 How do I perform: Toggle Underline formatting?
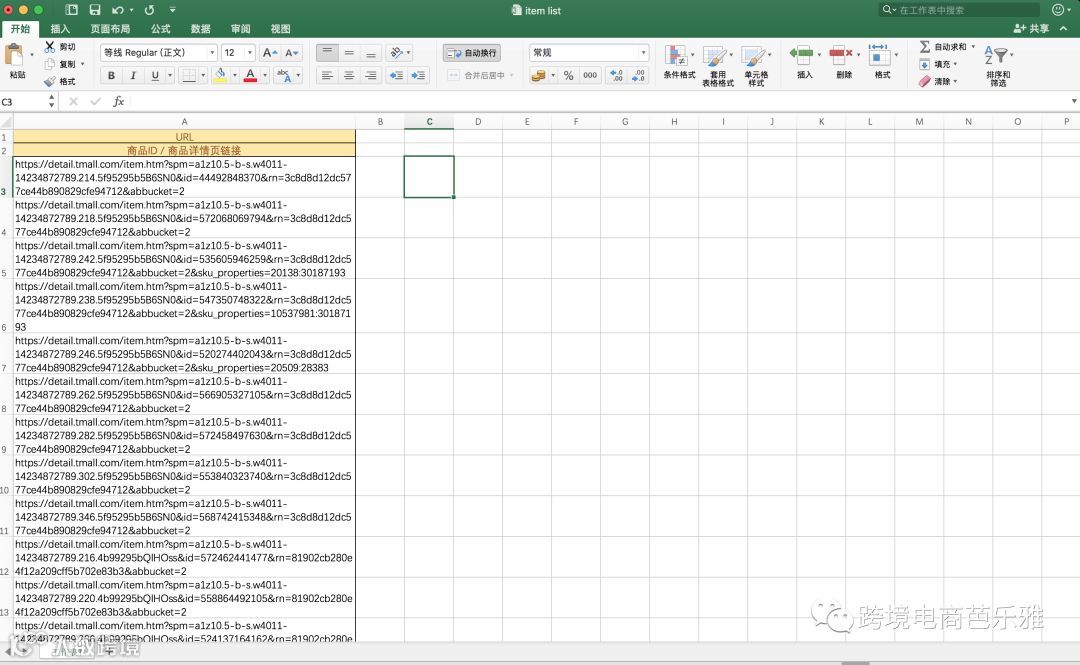155,75
